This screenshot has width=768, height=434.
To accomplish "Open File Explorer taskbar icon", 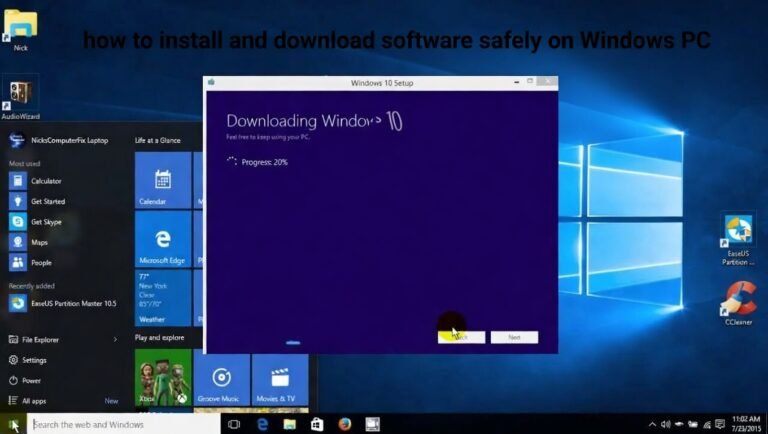I will point(289,424).
